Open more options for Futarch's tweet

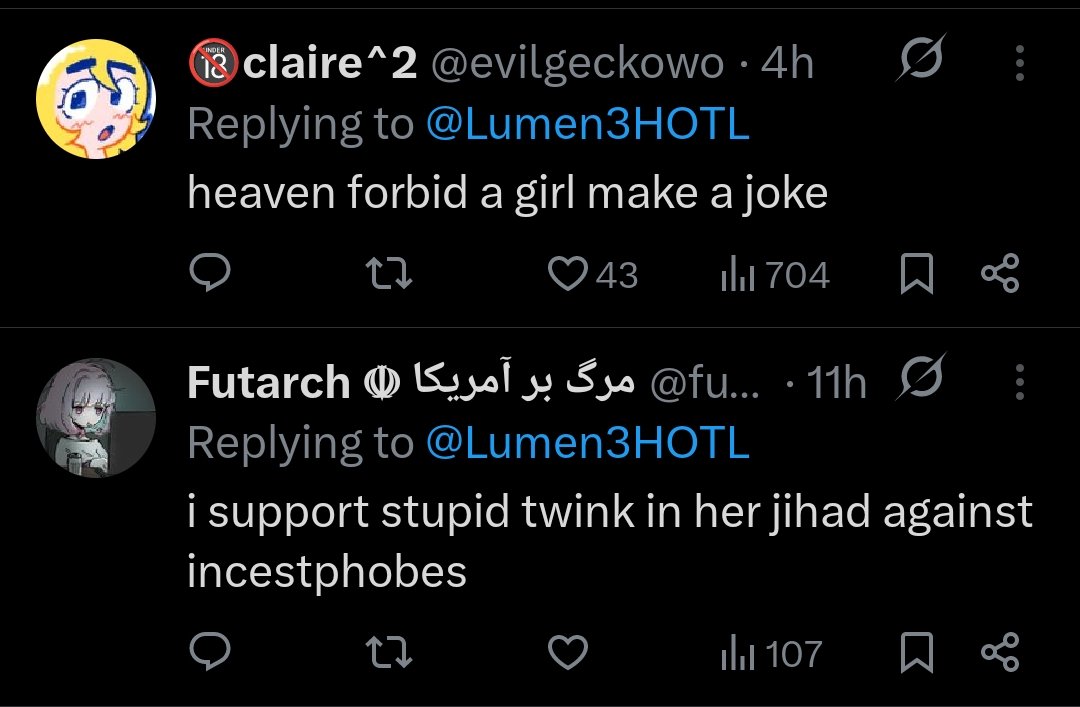coord(1019,381)
